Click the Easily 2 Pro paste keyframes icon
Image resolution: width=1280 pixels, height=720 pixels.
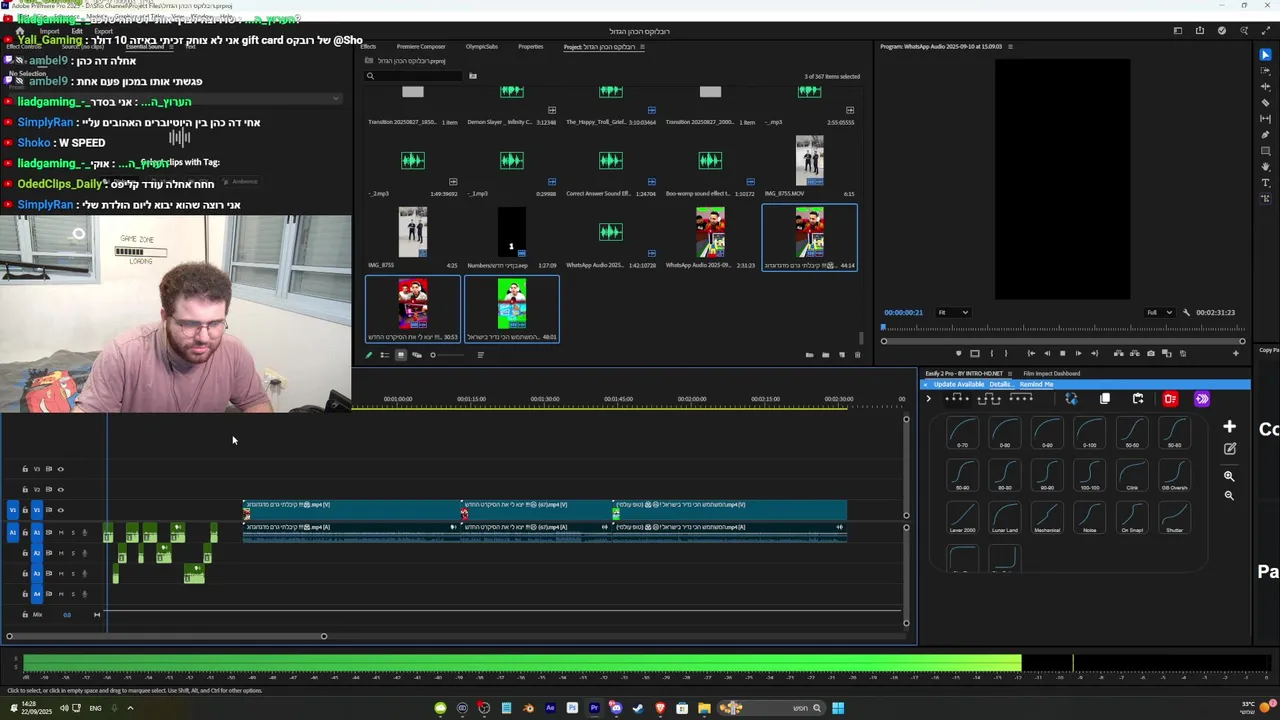[1138, 399]
